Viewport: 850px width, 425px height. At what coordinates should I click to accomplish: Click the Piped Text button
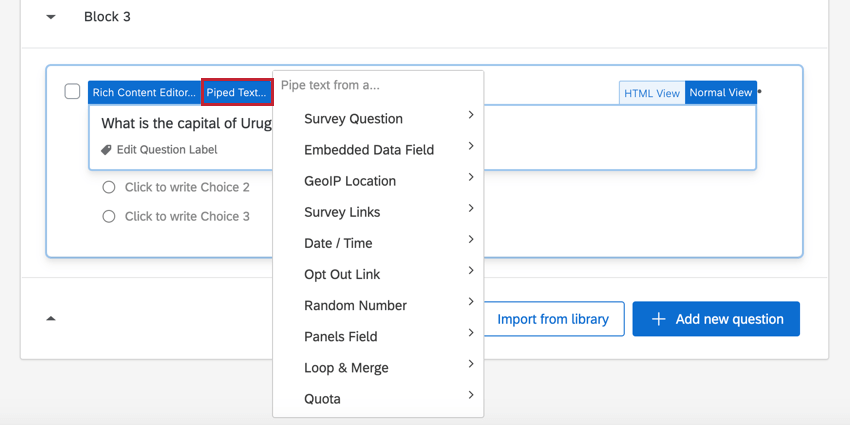(237, 93)
